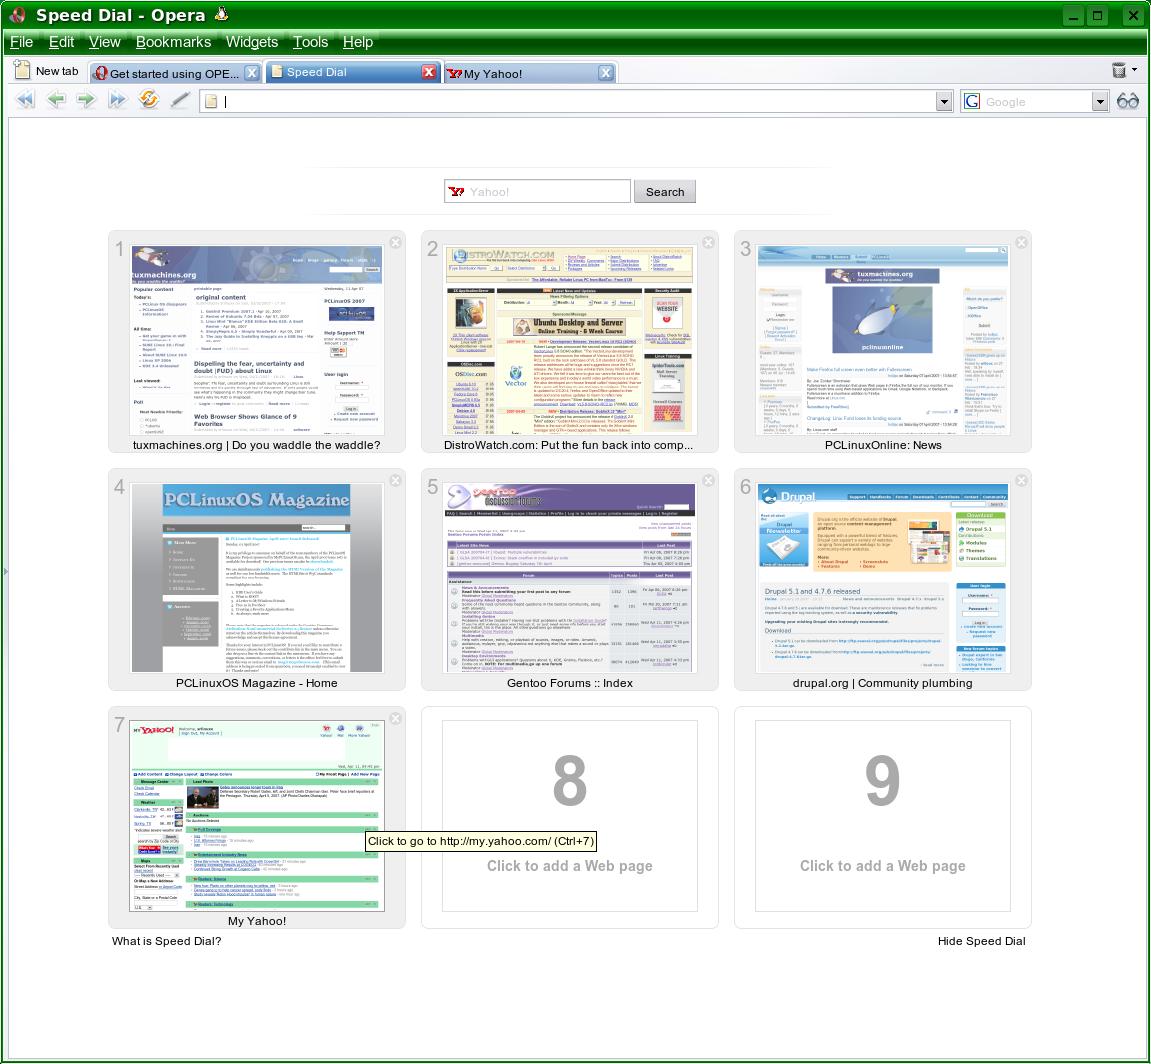Click the rewind navigation icon
The width and height of the screenshot is (1151, 1064).
click(26, 100)
